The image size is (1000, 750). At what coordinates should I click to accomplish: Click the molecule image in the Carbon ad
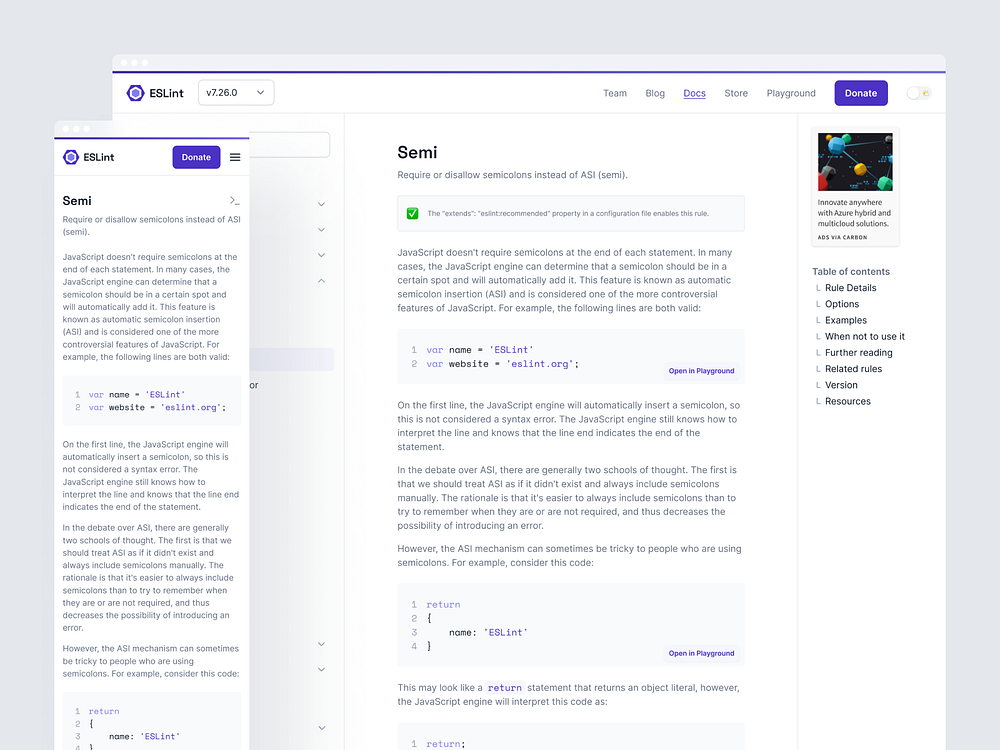pyautogui.click(x=854, y=161)
